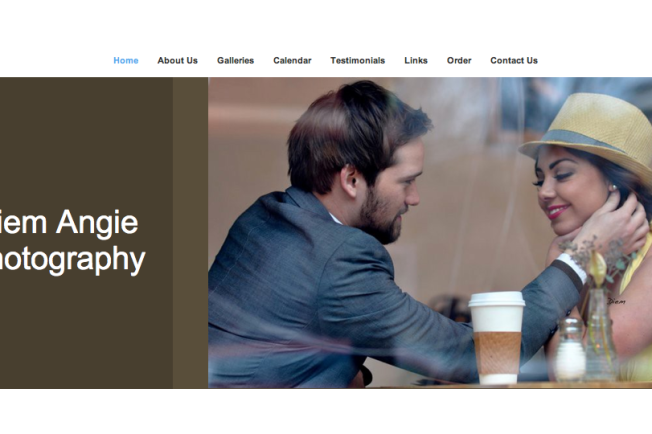
Task: Click the Diem signature watermark on photo
Action: [616, 301]
